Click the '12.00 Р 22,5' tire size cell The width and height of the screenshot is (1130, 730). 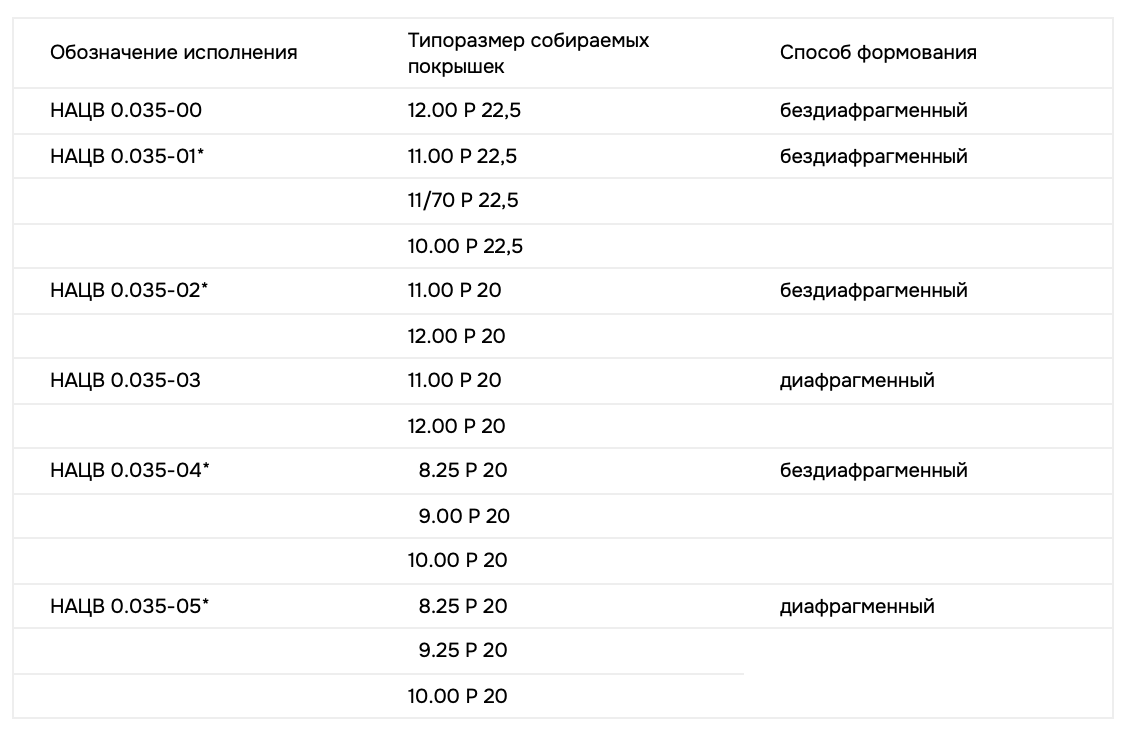click(464, 111)
